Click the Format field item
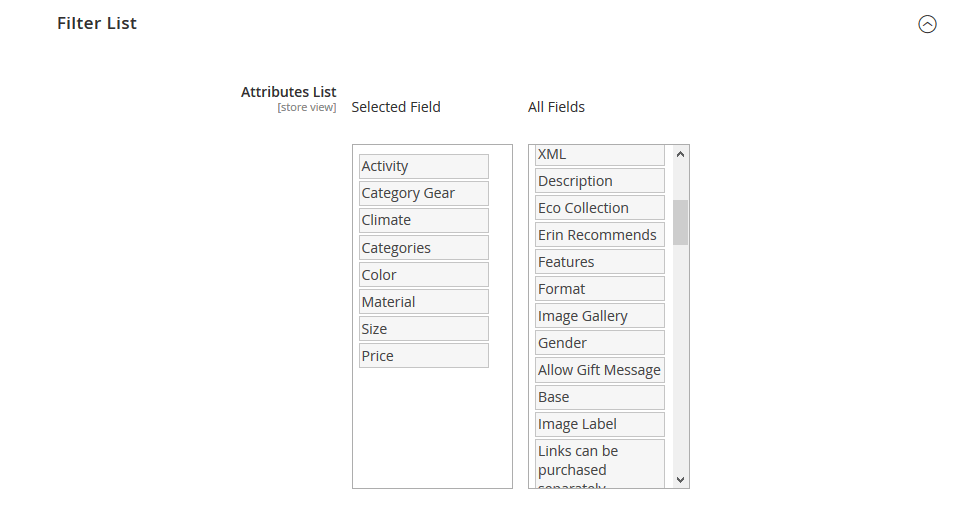The image size is (962, 514). tap(600, 289)
